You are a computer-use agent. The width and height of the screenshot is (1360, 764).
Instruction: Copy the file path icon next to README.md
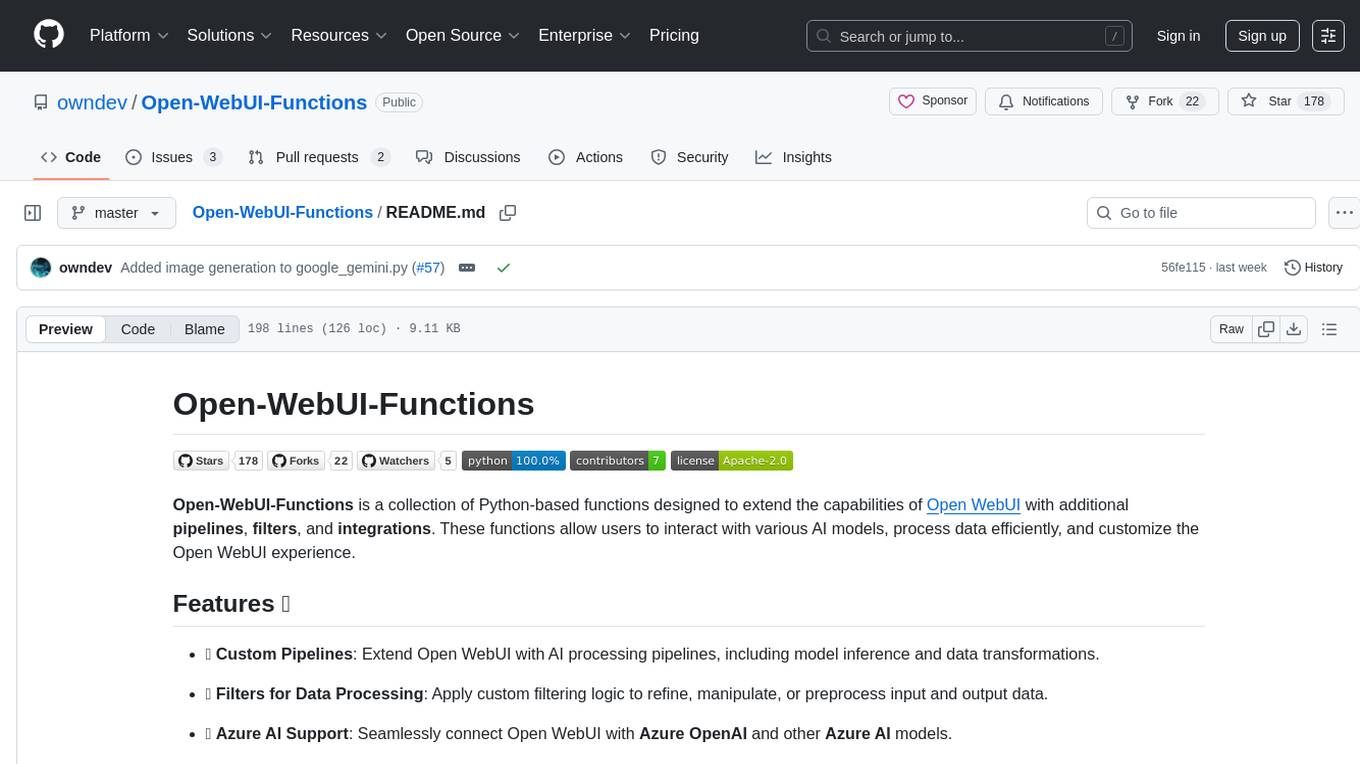[x=508, y=213]
